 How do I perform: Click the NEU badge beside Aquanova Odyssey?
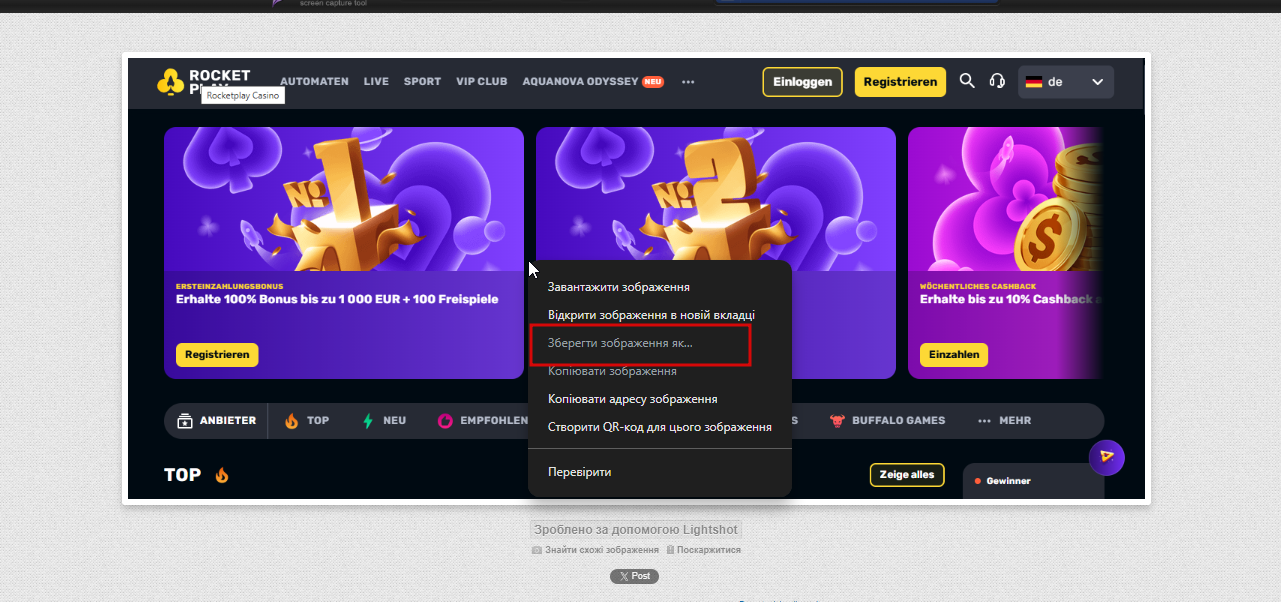[x=653, y=82]
